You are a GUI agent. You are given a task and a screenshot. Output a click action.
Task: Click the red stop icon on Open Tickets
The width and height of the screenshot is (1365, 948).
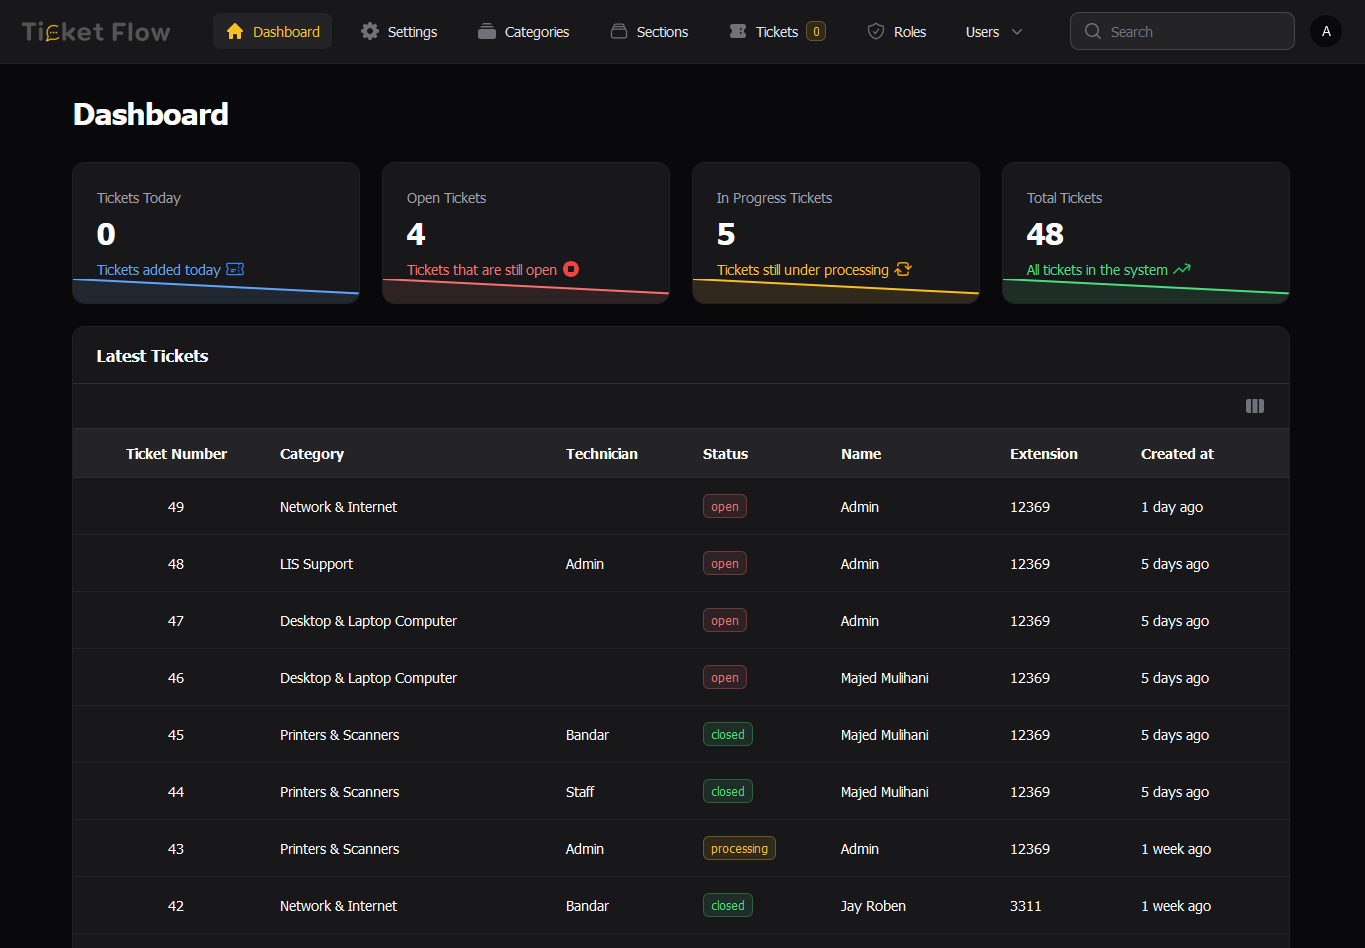pos(571,269)
